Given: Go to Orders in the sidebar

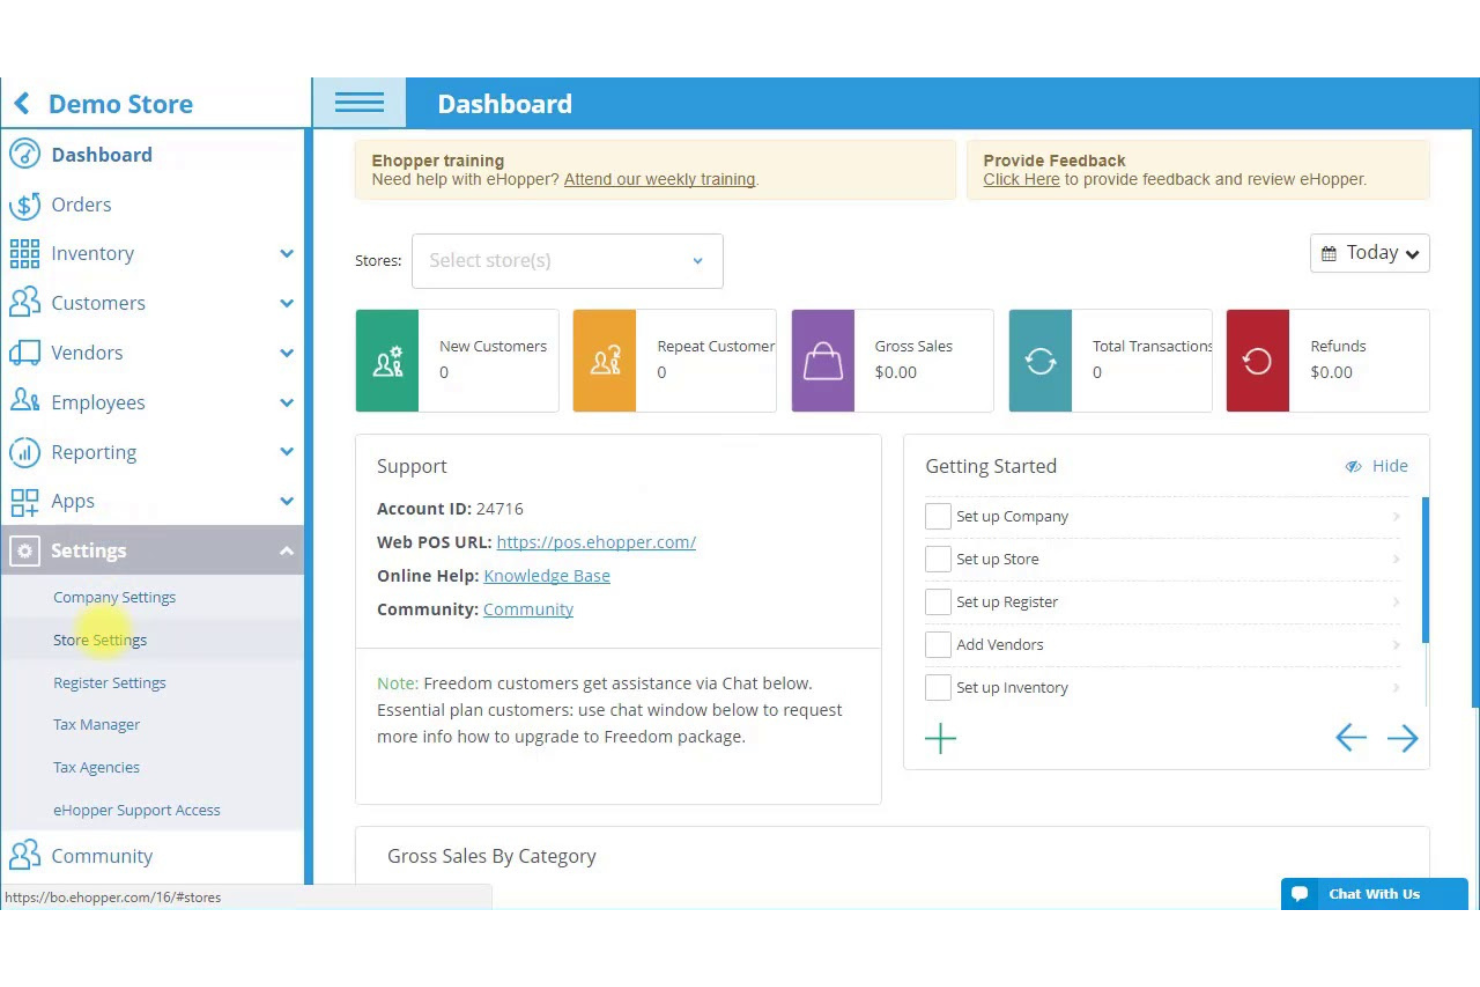Looking at the screenshot, I should click(81, 205).
